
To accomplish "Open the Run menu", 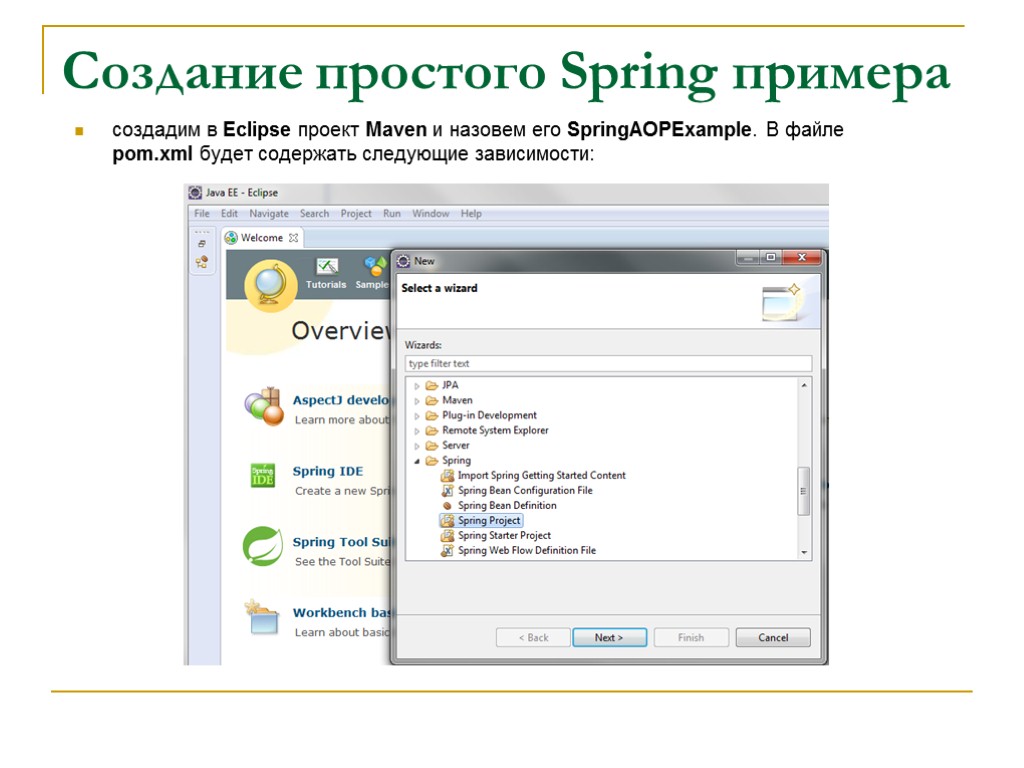I will click(392, 214).
